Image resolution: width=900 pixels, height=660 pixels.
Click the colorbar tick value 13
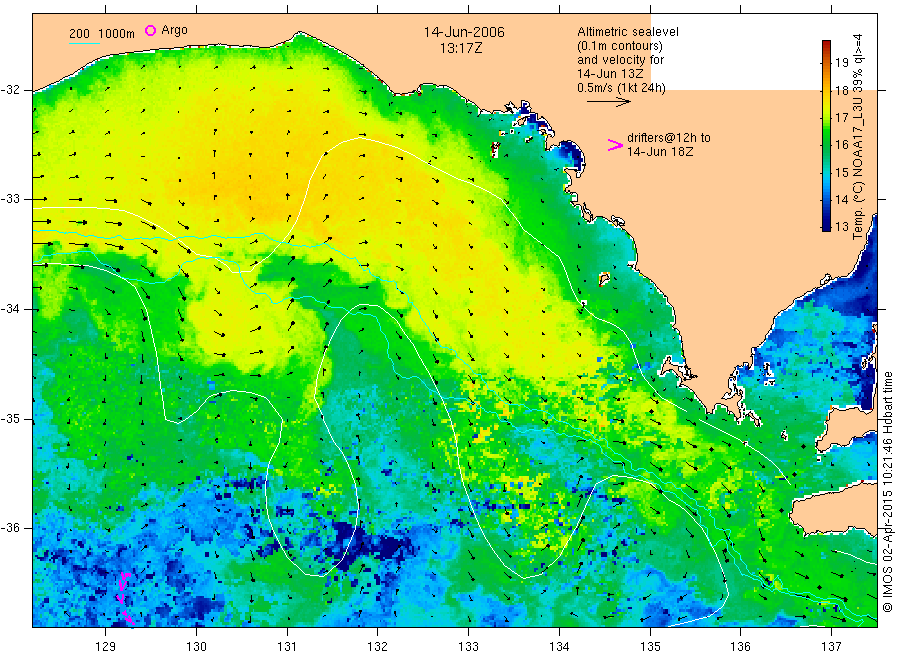[x=841, y=226]
